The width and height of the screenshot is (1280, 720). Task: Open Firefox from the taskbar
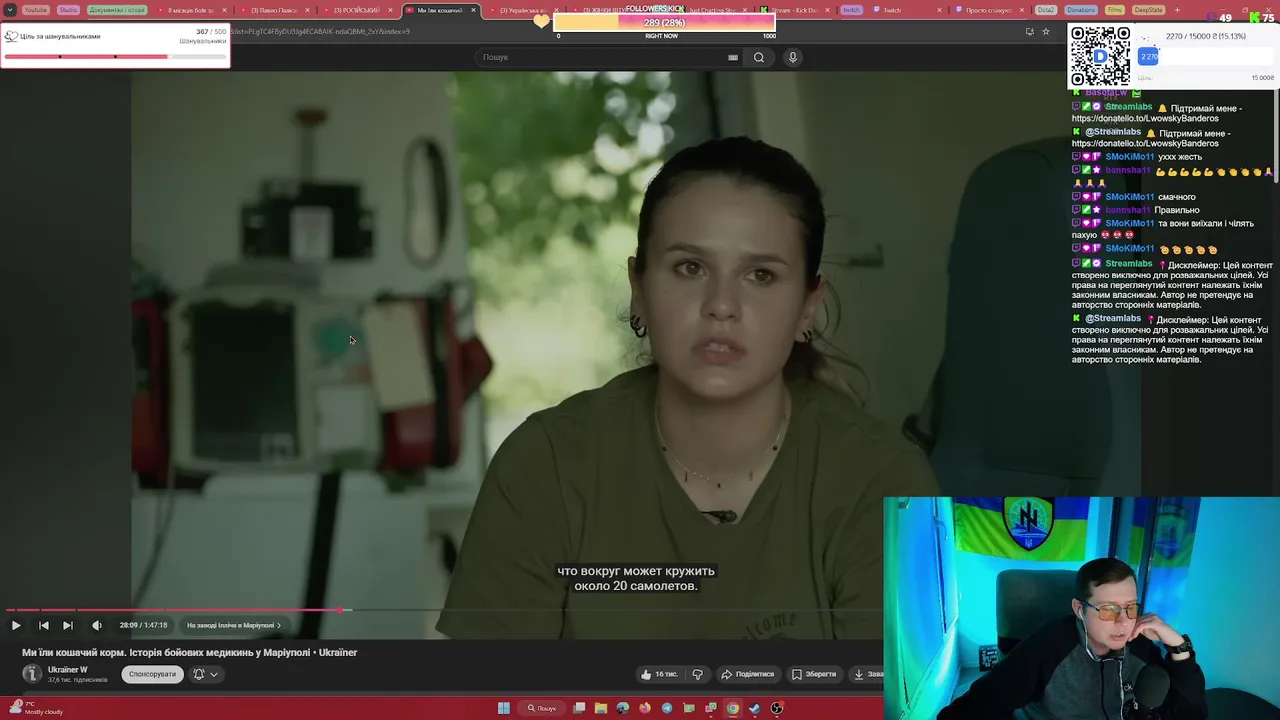pyautogui.click(x=645, y=708)
